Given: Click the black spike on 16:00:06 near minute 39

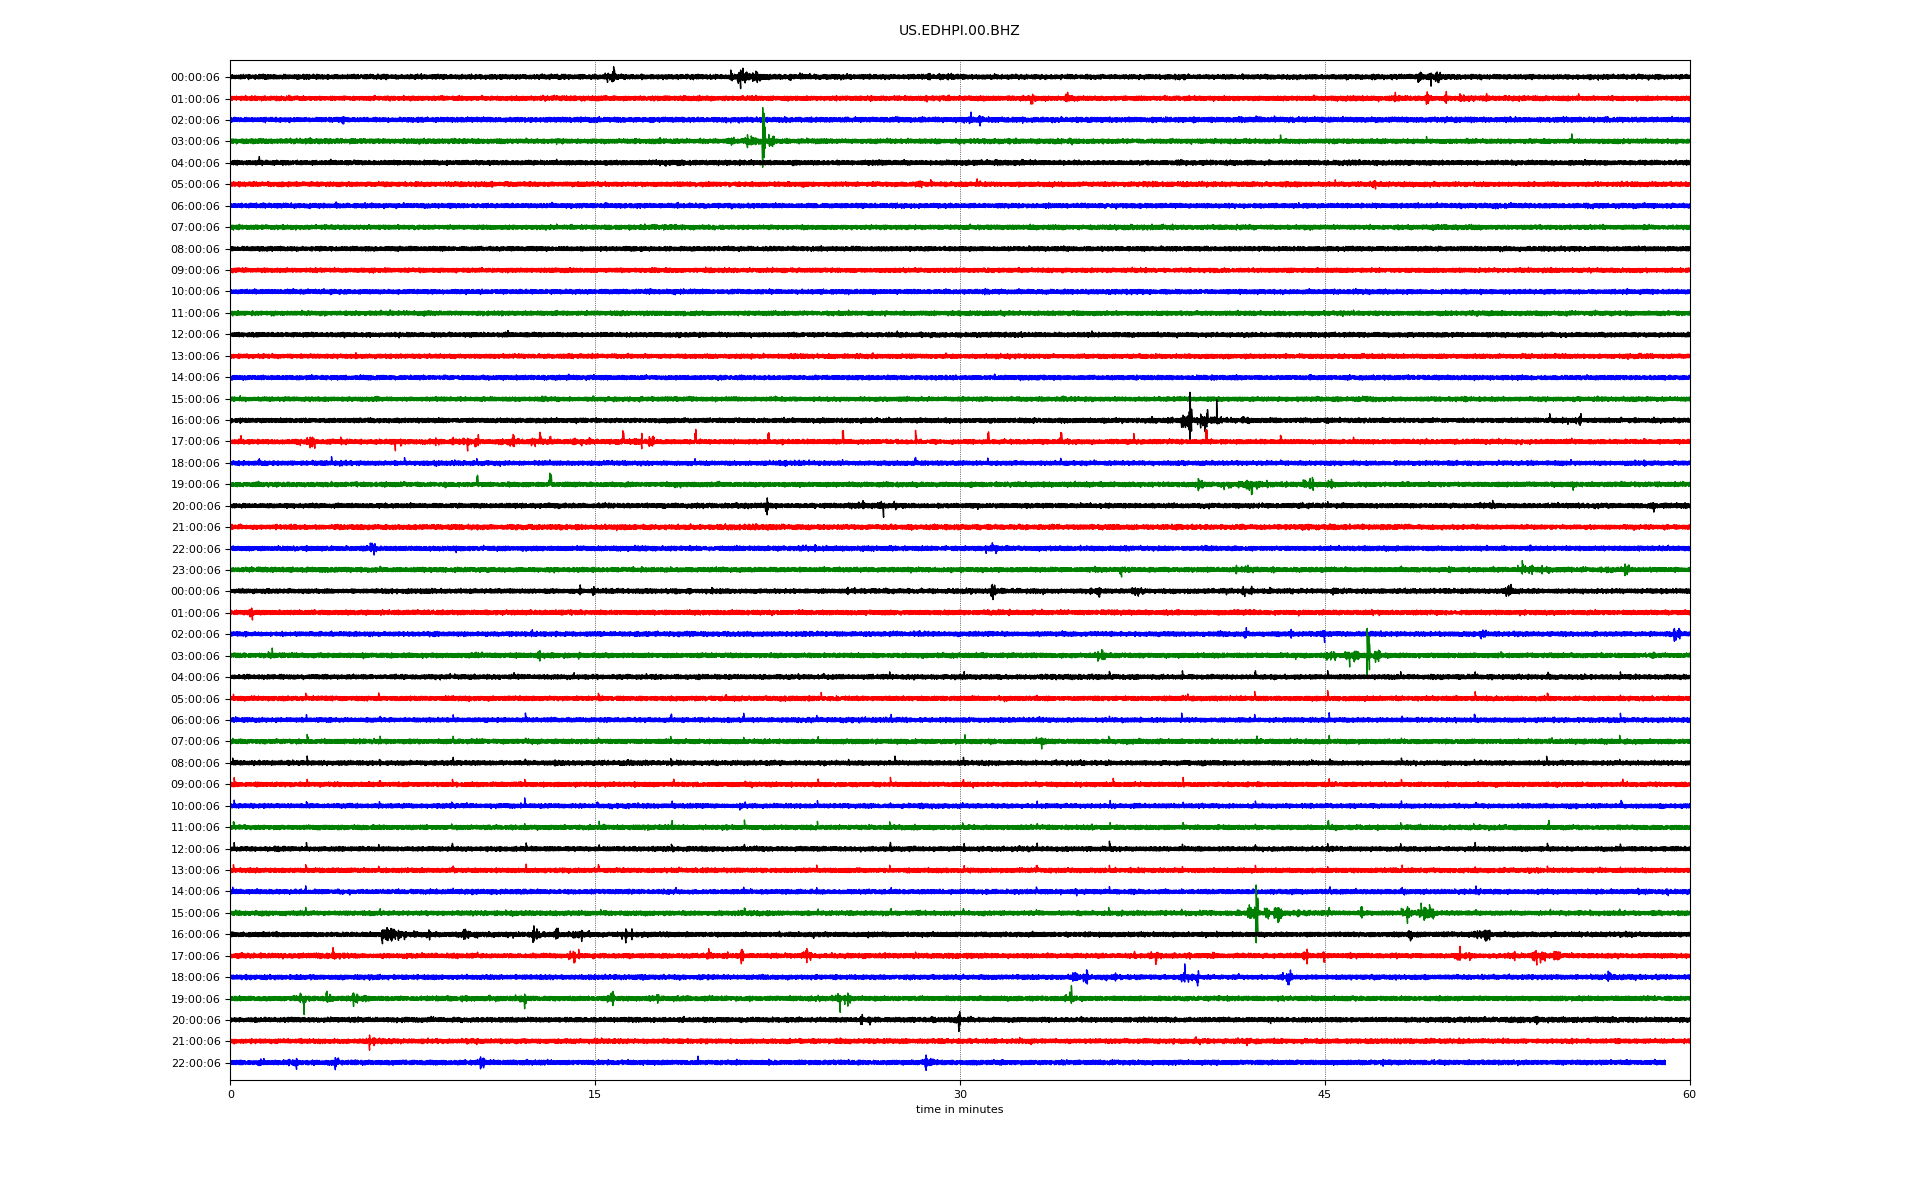Looking at the screenshot, I should point(1190,417).
